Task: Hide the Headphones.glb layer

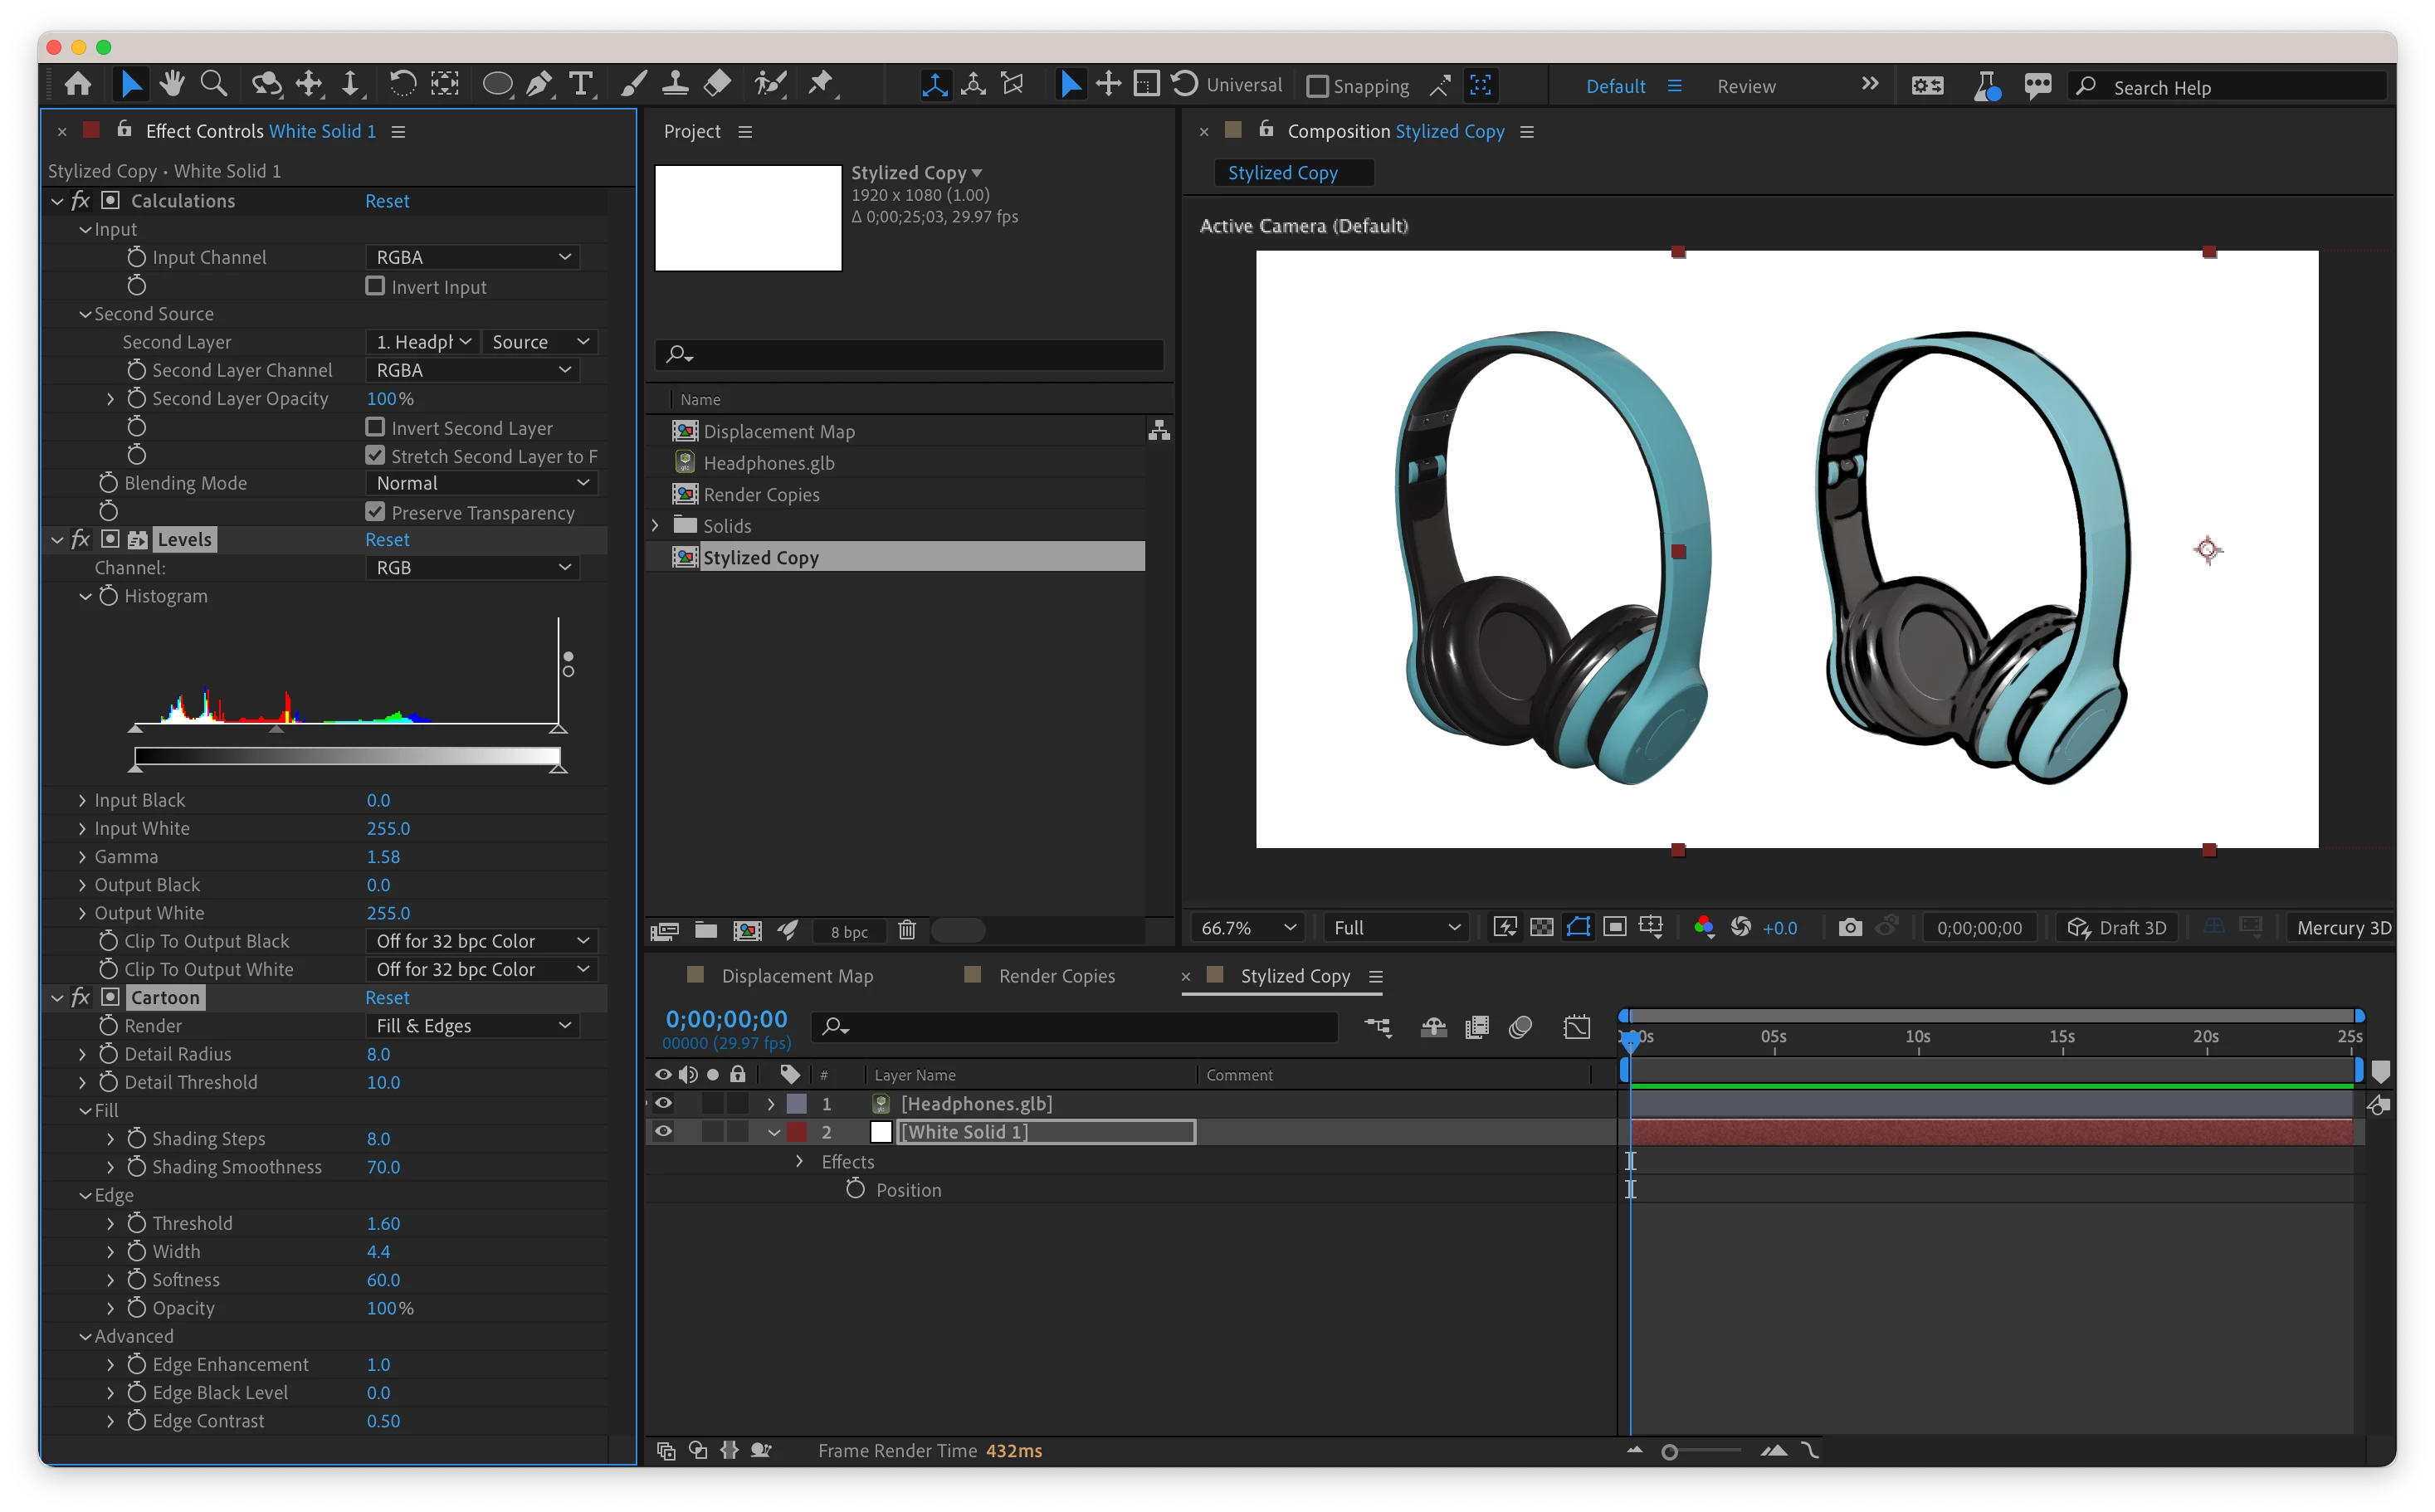Action: click(663, 1104)
